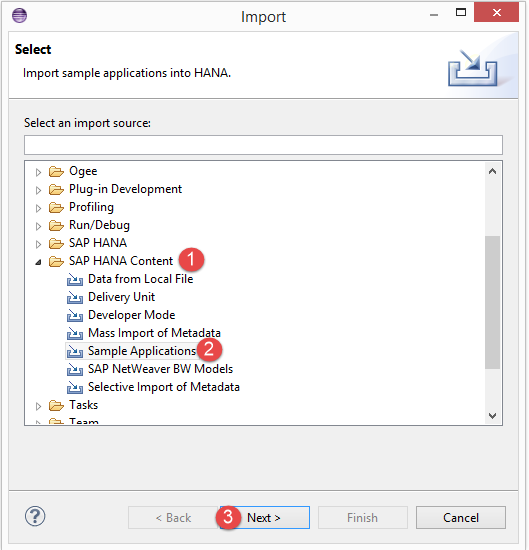529x550 pixels.
Task: Click the Plug-in Development folder icon
Action: click(x=56, y=189)
